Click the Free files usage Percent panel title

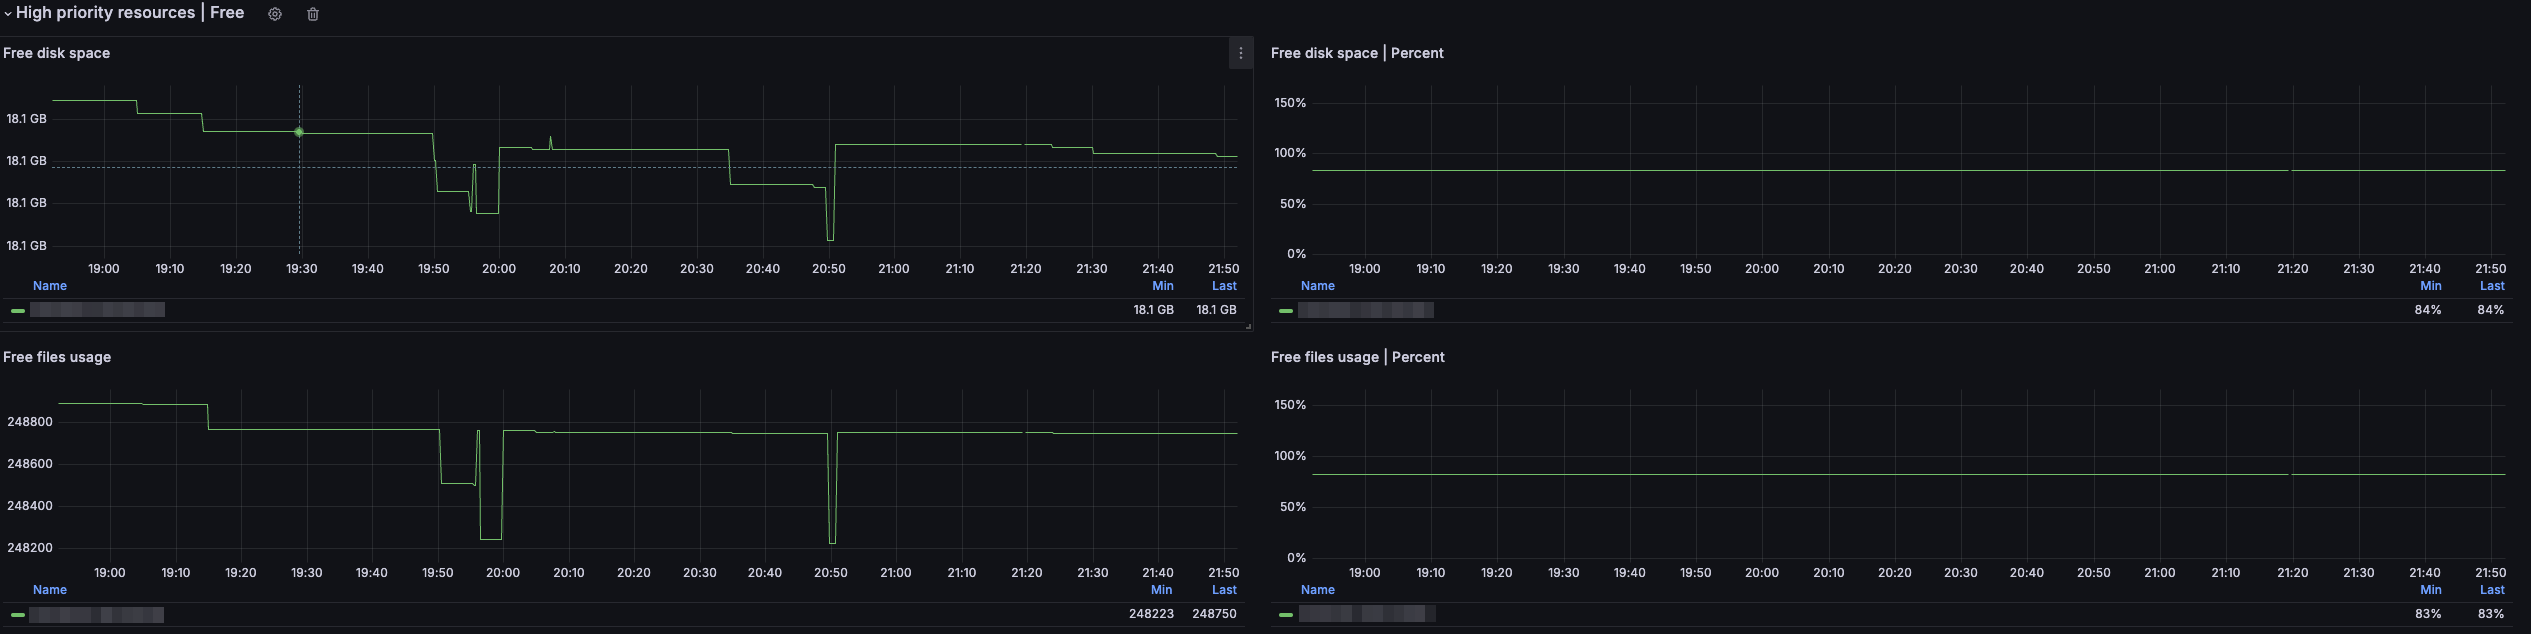[x=1357, y=357]
